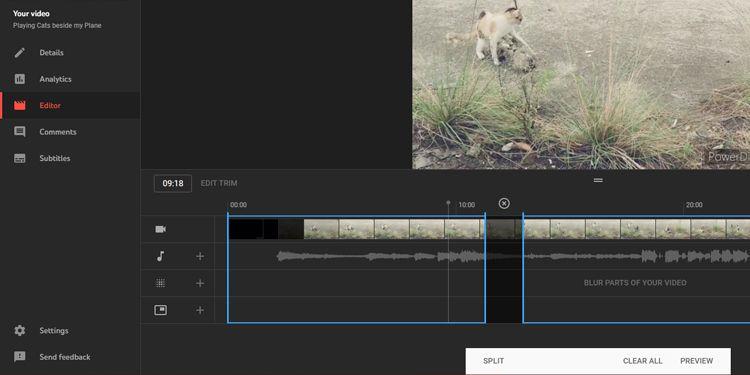
Task: Select the video camera track icon
Action: point(161,229)
